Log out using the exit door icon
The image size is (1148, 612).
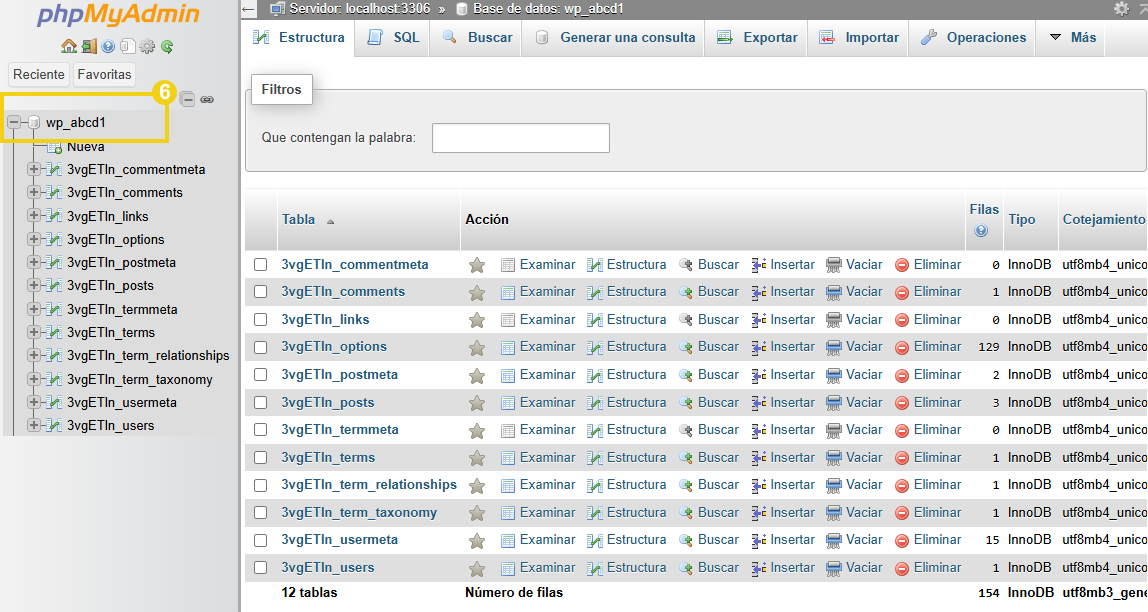click(x=88, y=47)
